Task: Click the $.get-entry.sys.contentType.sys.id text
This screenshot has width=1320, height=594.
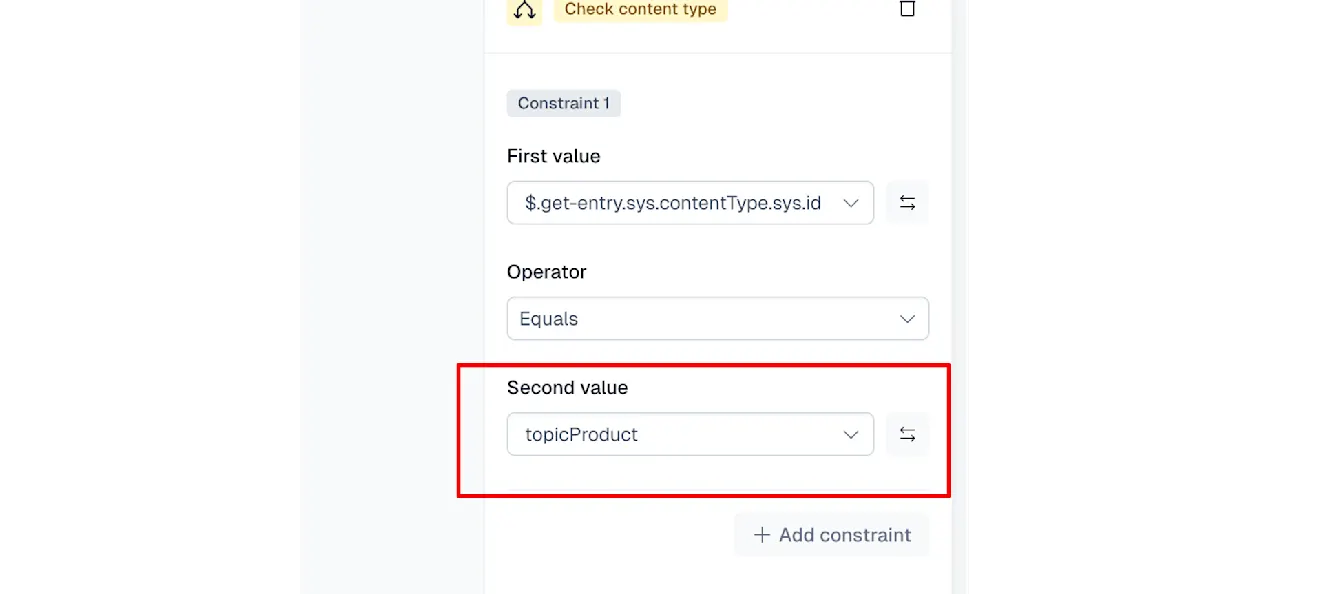Action: tap(672, 203)
